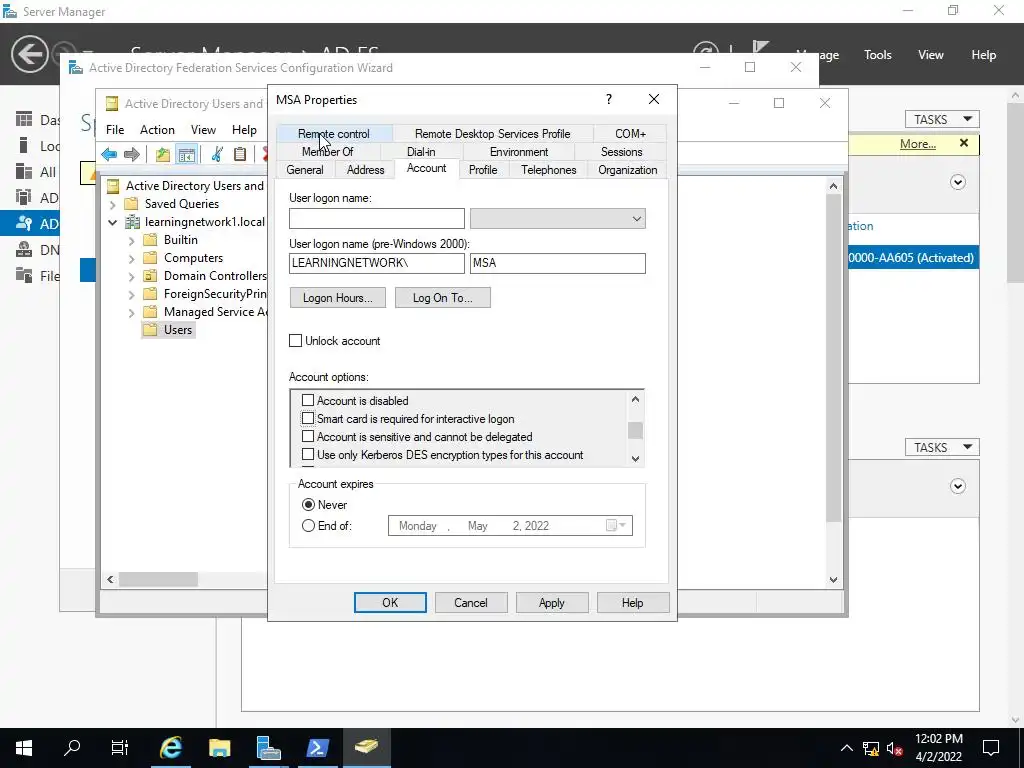Select the End of expiration radio button
Image resolution: width=1024 pixels, height=768 pixels.
[x=308, y=526]
